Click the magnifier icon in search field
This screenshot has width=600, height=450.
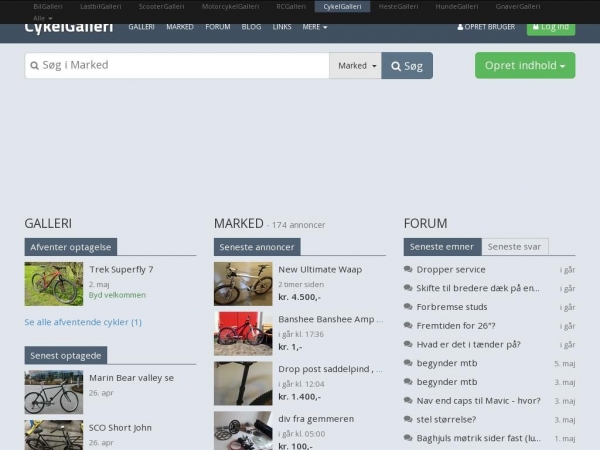pos(34,65)
